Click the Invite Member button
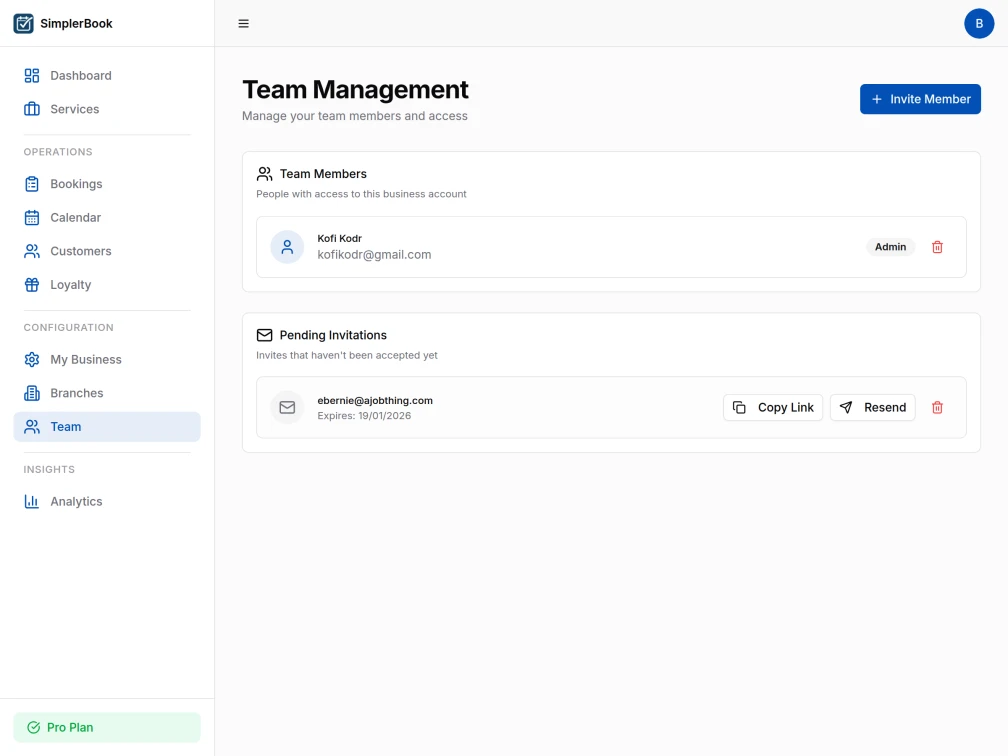The height and width of the screenshot is (756, 1008). (920, 99)
